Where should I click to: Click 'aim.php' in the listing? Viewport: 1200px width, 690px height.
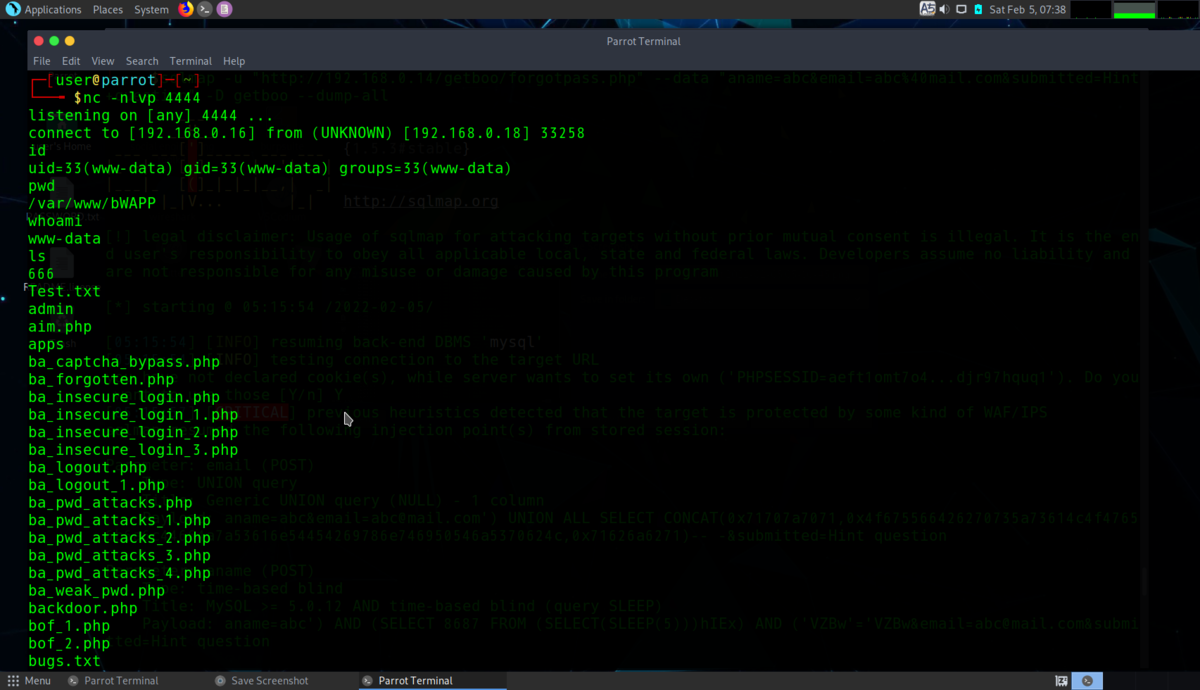[60, 326]
